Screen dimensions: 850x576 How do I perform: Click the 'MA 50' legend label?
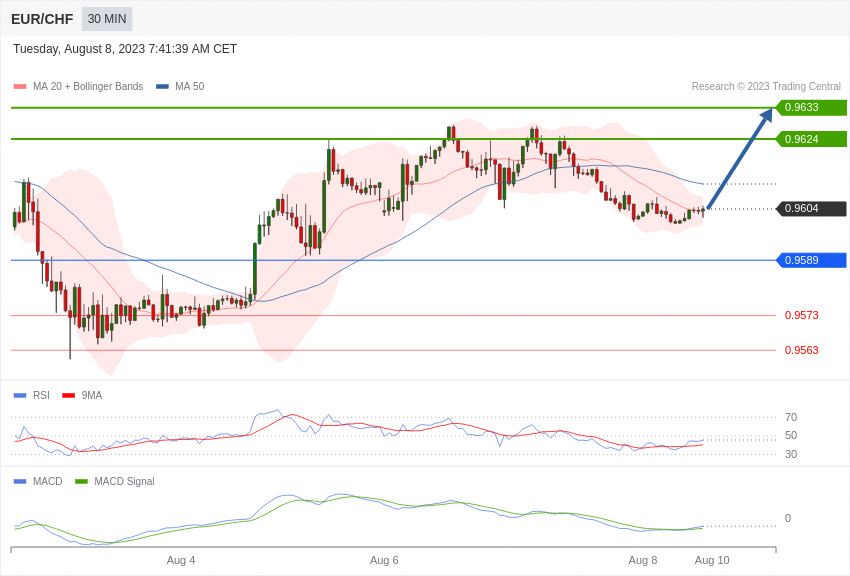coord(190,86)
